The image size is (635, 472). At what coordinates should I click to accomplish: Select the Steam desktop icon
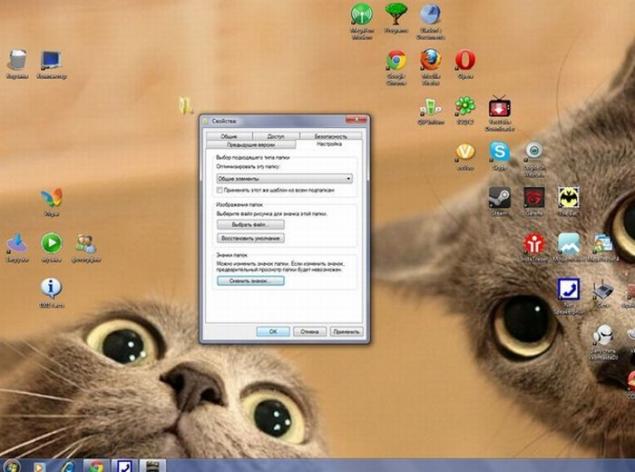pyautogui.click(x=499, y=198)
